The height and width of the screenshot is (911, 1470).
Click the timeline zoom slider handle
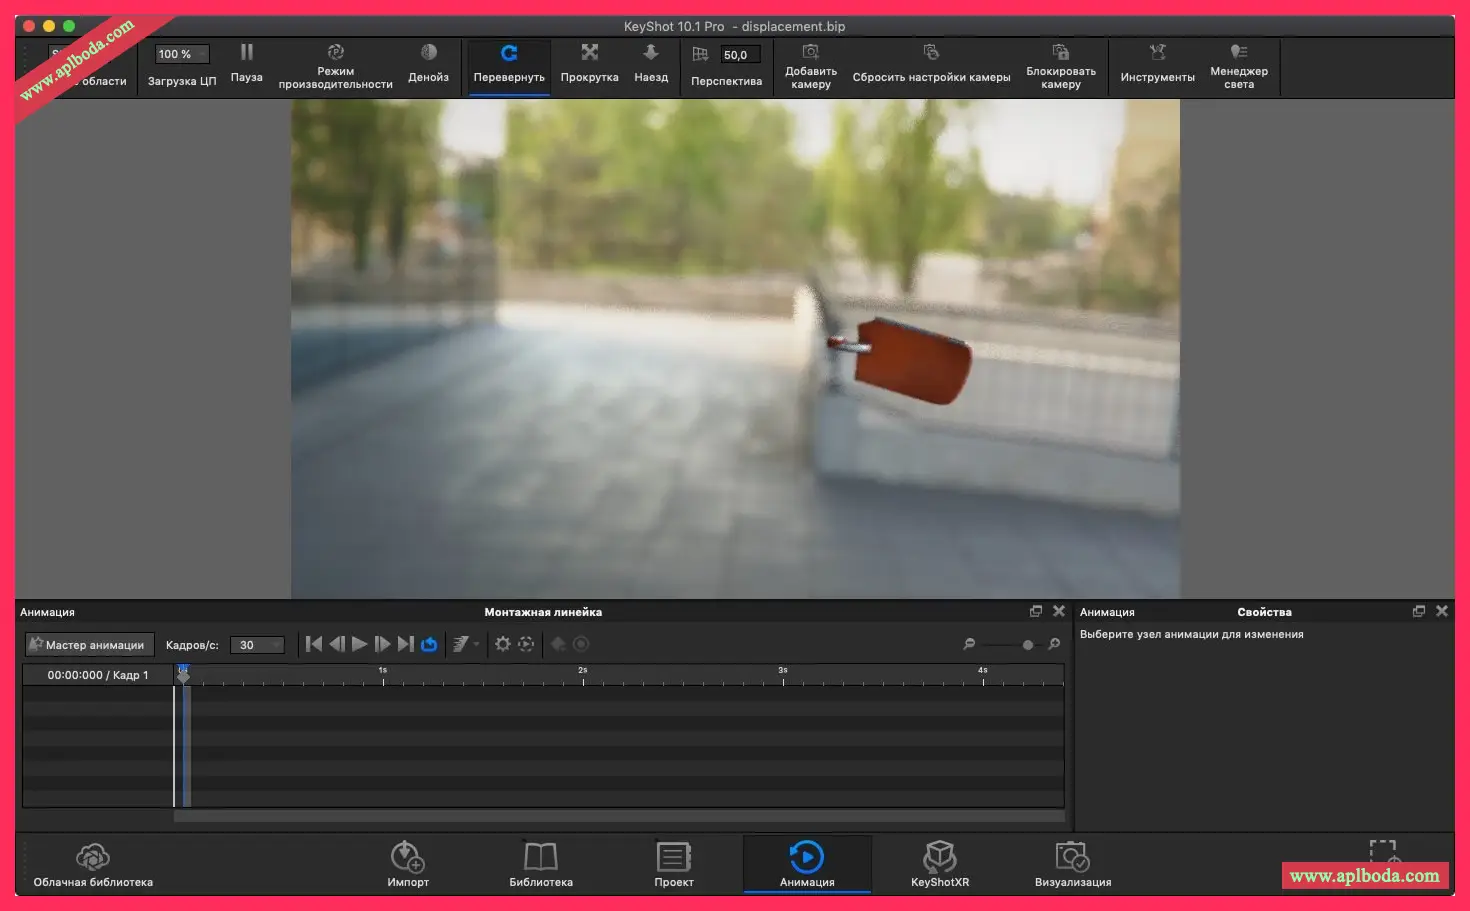coord(1027,645)
